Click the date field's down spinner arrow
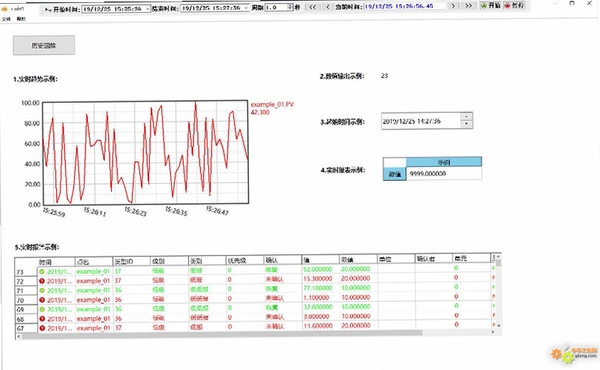The height and width of the screenshot is (370, 600). point(466,124)
